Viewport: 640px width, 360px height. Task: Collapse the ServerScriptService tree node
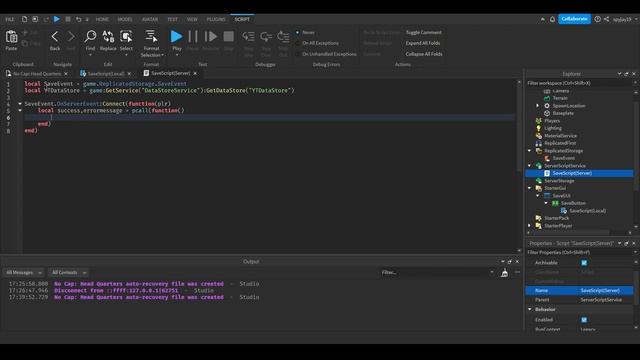click(x=530, y=166)
